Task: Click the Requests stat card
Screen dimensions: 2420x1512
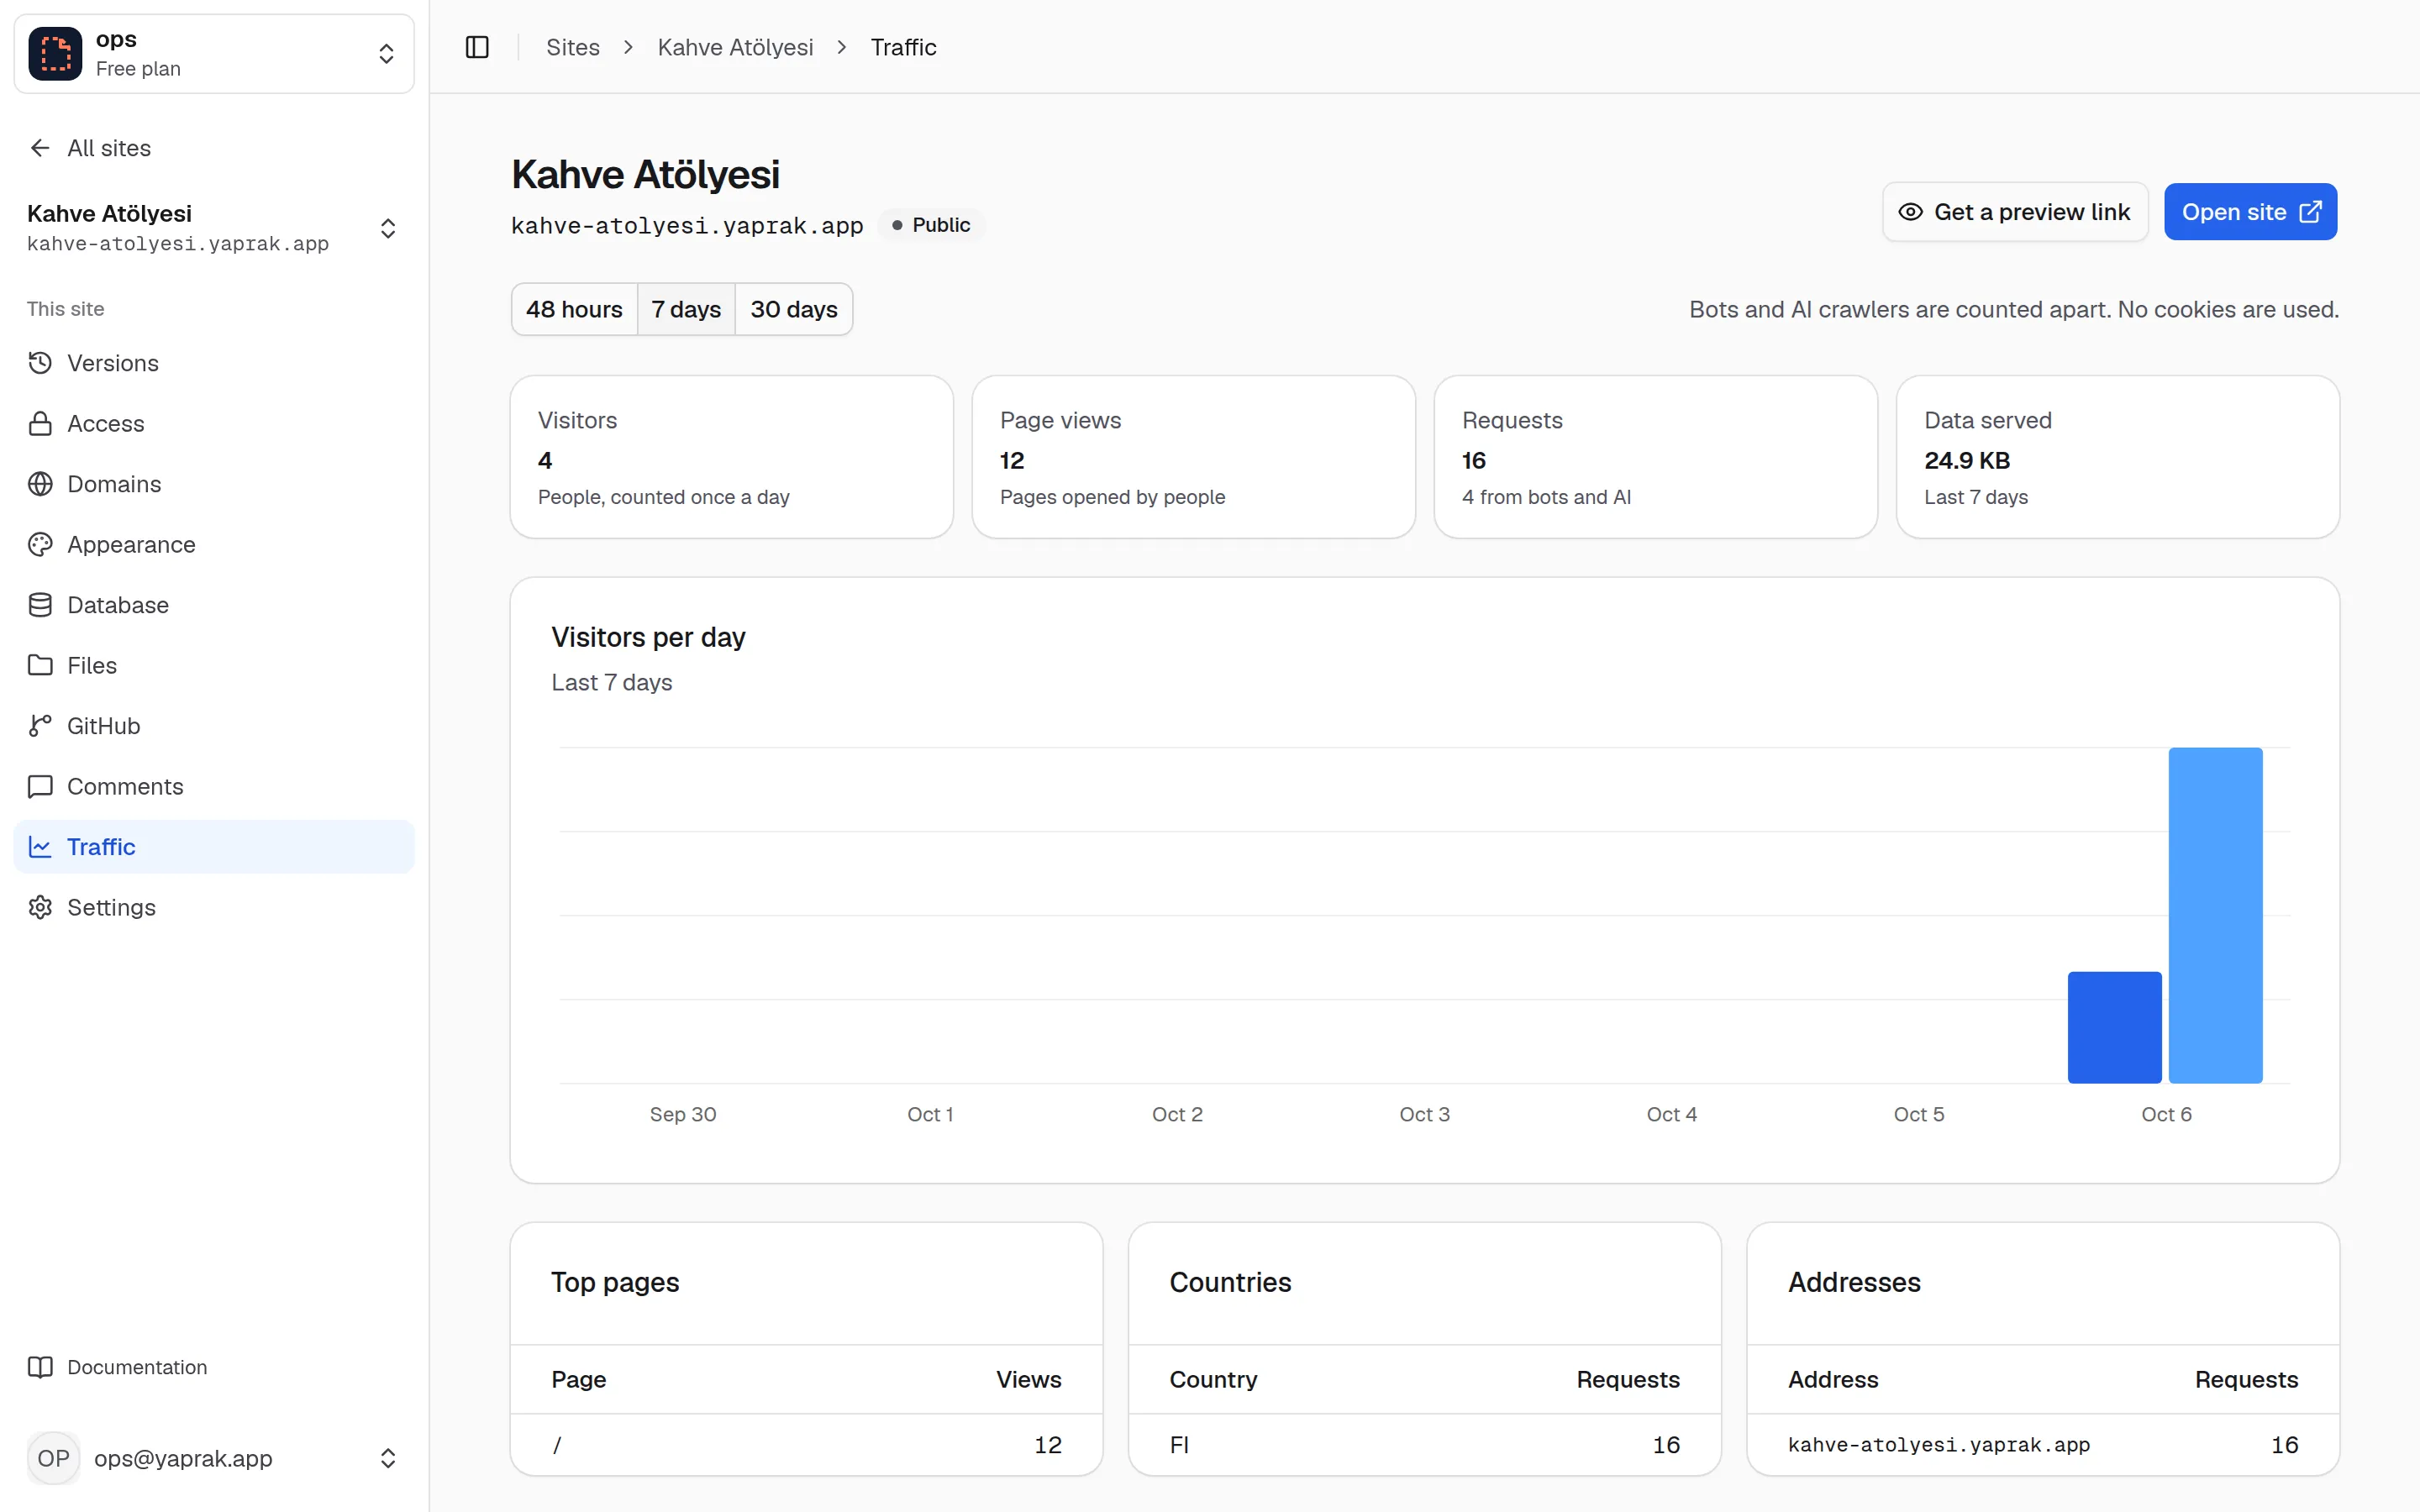Action: 1656,457
